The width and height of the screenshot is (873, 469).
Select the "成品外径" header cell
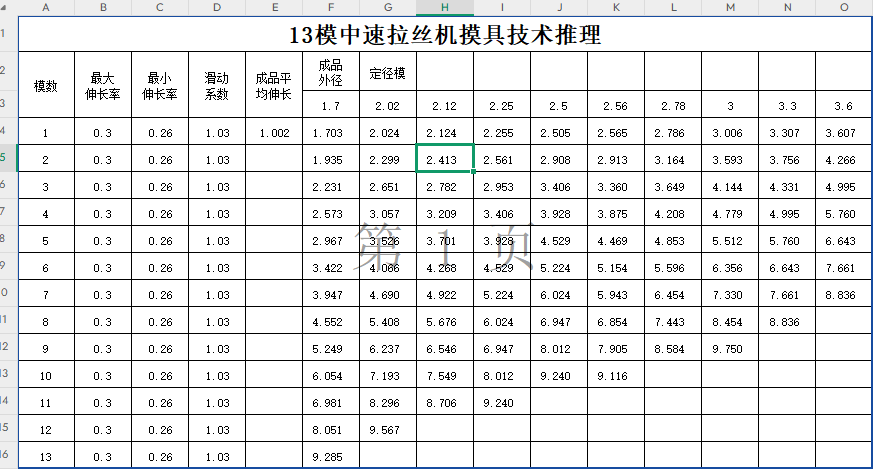coord(330,73)
